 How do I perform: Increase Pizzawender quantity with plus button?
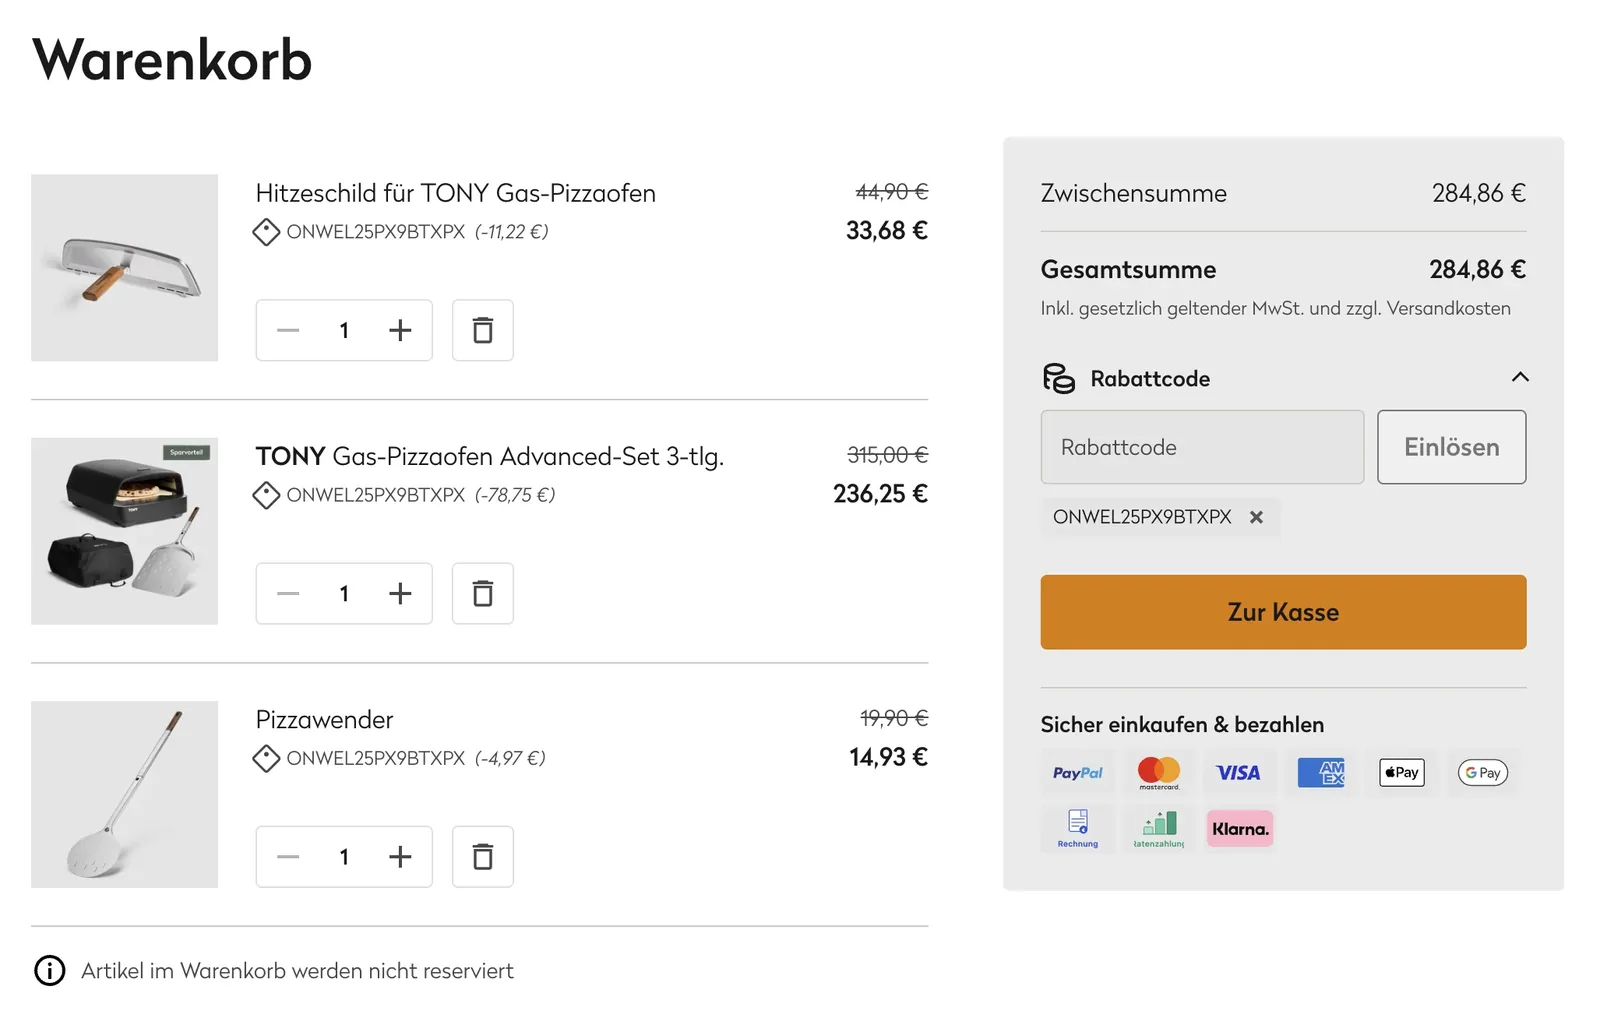click(x=400, y=857)
